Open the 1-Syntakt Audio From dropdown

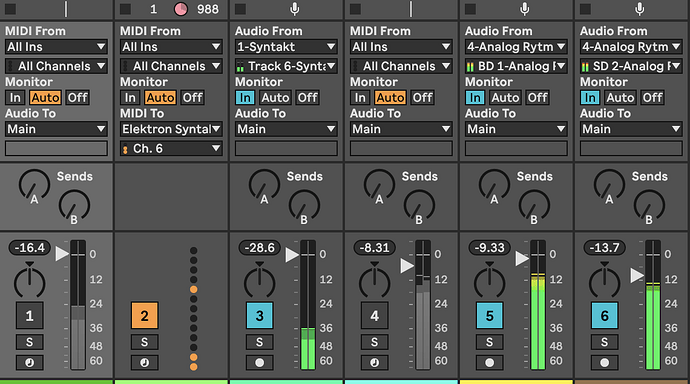(x=286, y=47)
